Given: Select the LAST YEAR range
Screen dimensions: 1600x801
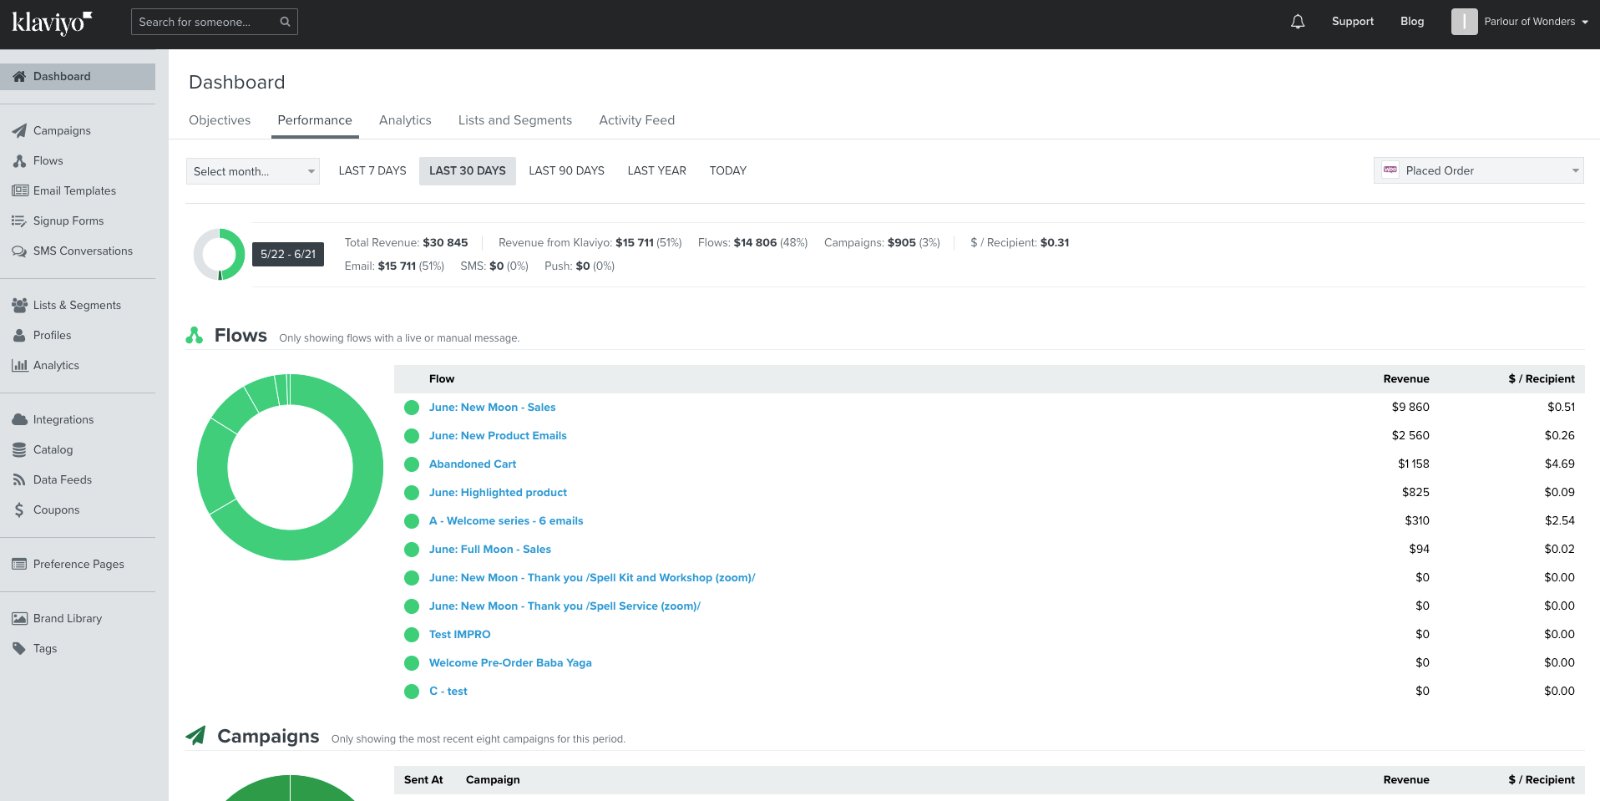Looking at the screenshot, I should 657,171.
